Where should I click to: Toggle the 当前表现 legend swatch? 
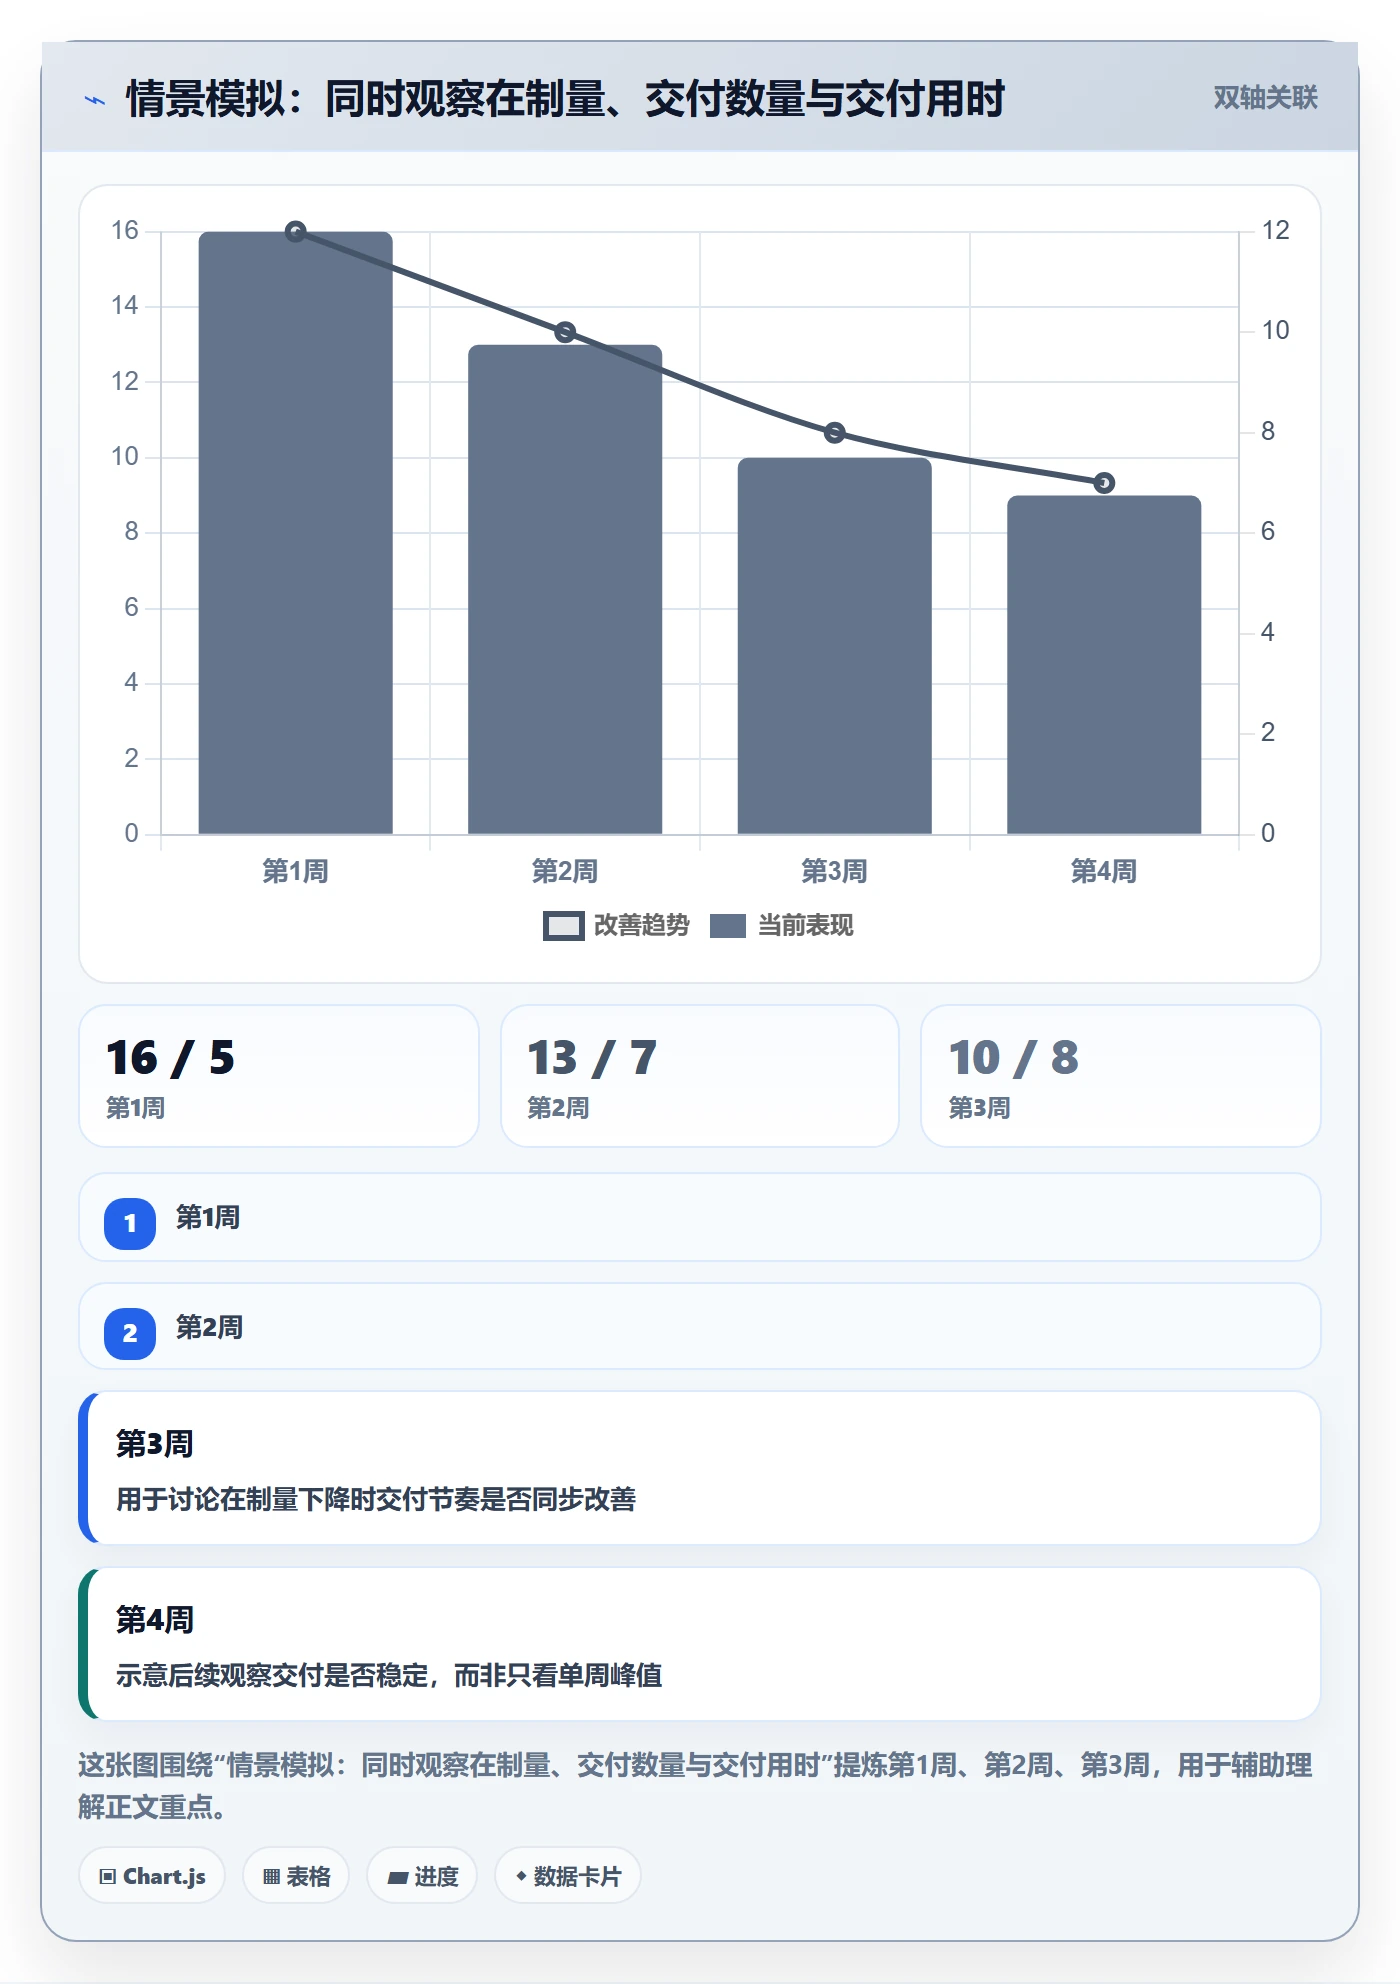tap(728, 926)
